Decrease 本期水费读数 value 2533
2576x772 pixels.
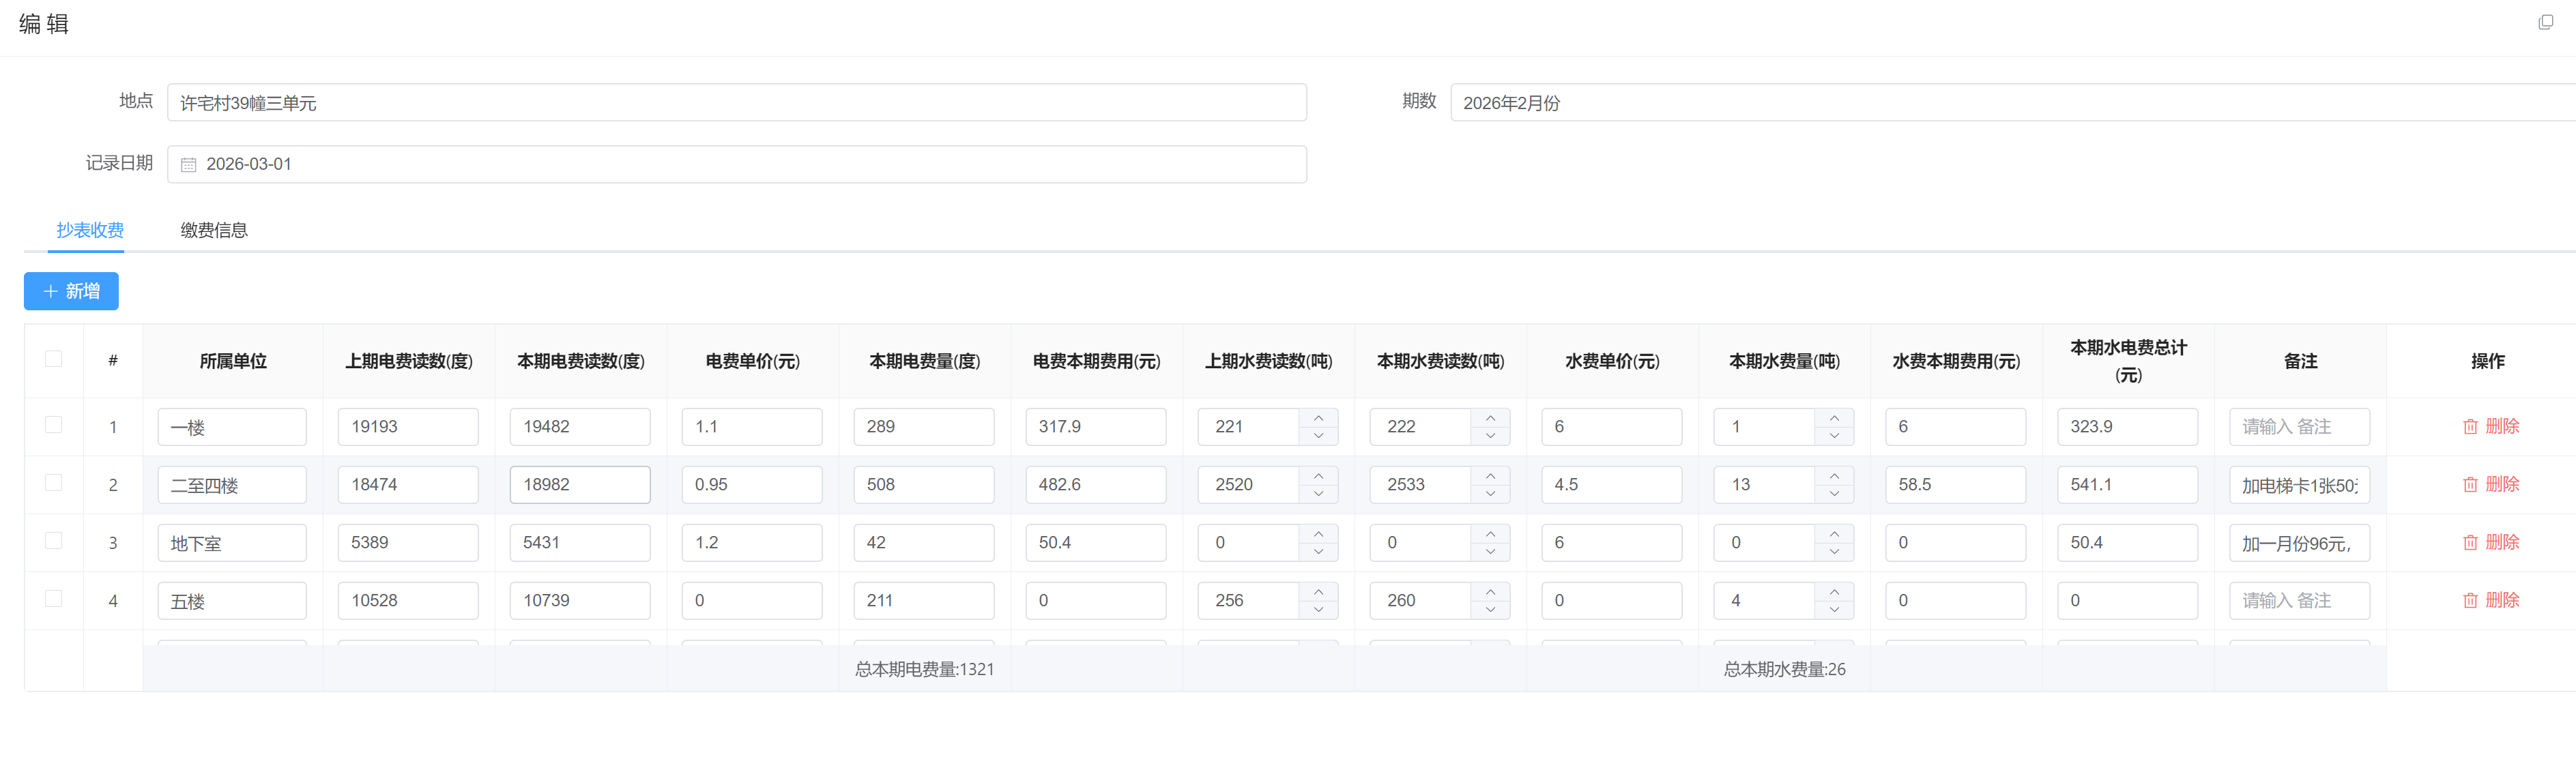1490,494
